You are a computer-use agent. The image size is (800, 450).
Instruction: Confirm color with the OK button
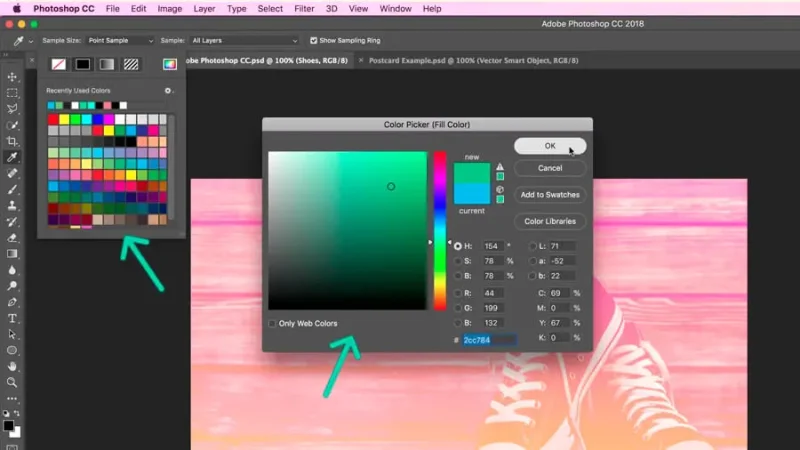pos(550,146)
